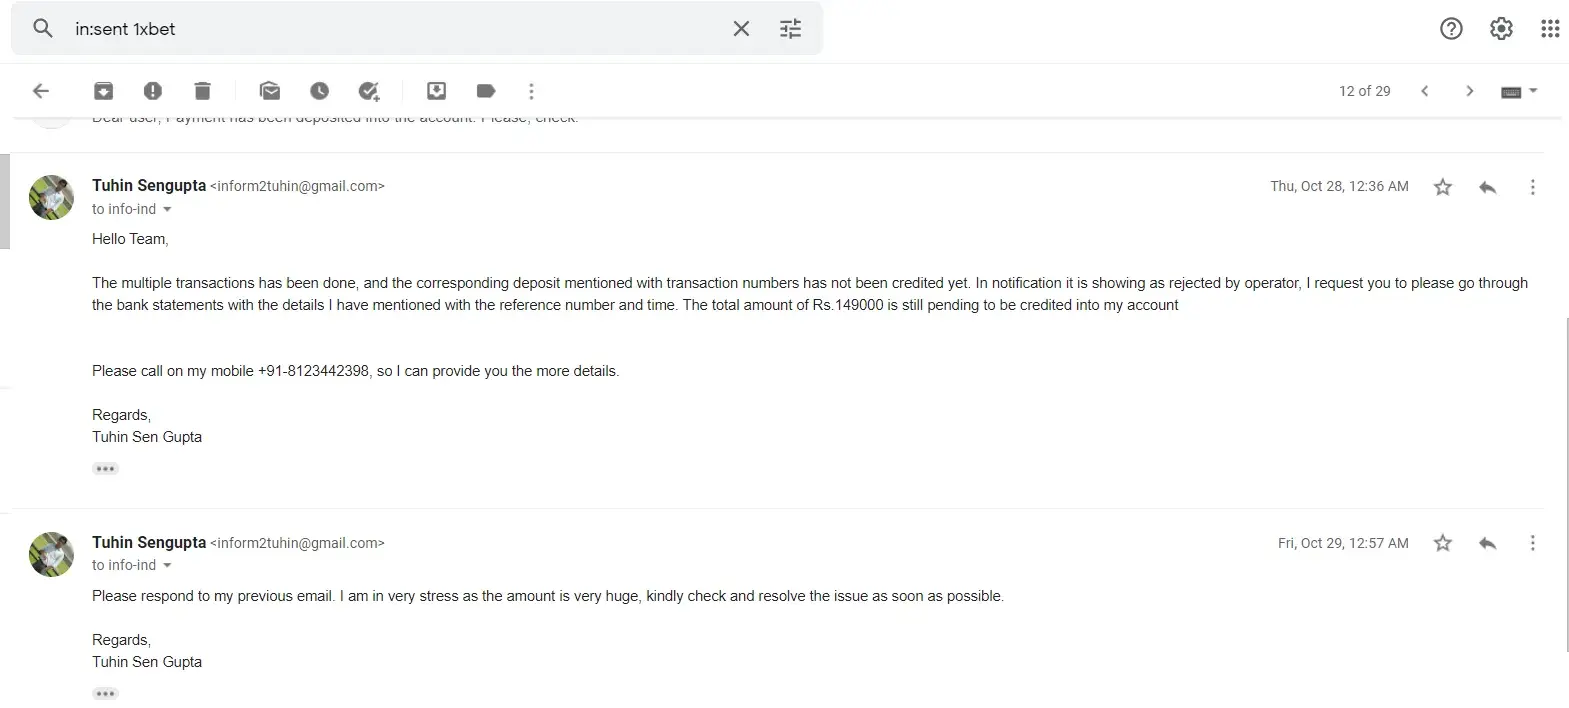Open the toolbar's More options menu
This screenshot has width=1569, height=708.
[531, 91]
